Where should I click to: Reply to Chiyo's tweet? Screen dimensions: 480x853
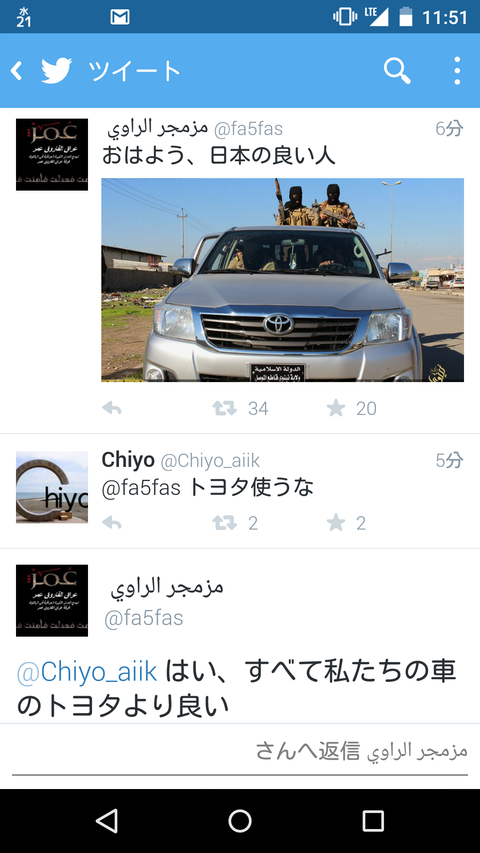point(112,523)
